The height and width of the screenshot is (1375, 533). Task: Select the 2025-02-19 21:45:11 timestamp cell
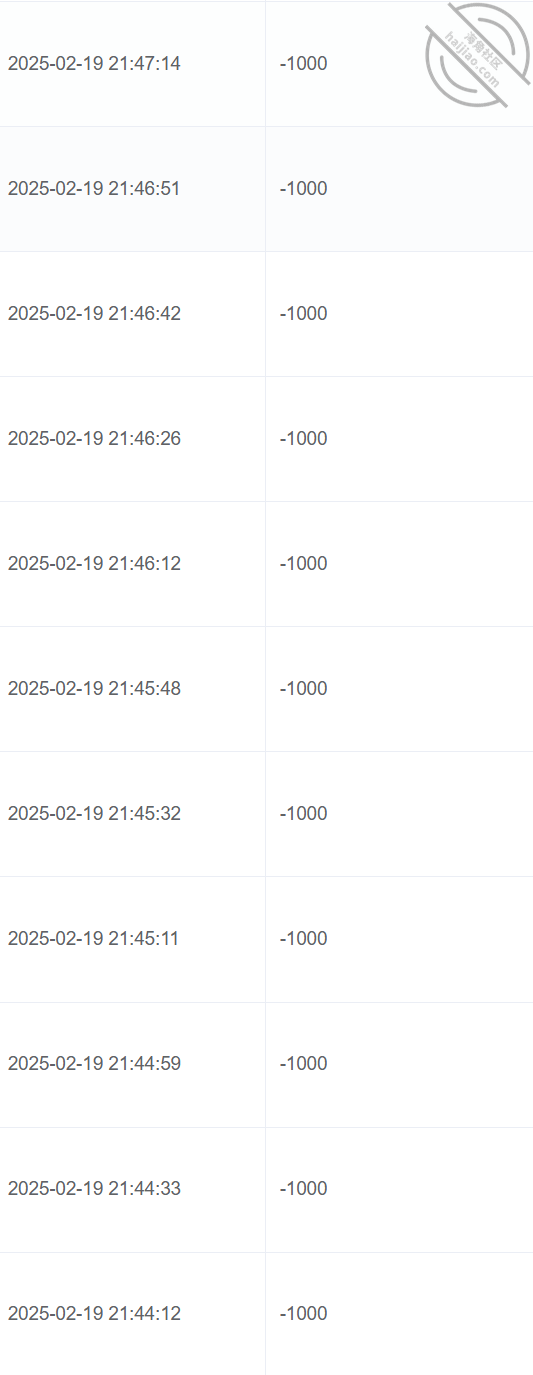tap(94, 939)
